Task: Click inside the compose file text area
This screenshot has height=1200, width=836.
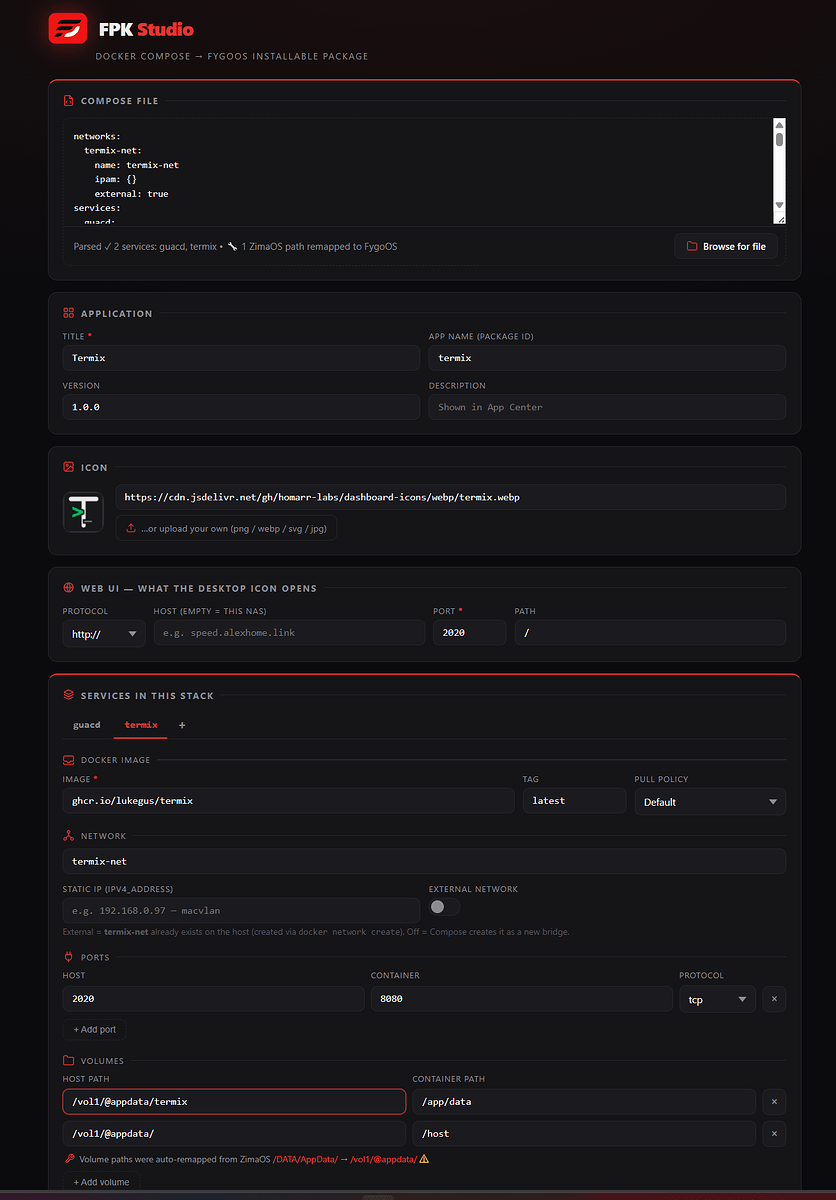Action: (x=418, y=171)
